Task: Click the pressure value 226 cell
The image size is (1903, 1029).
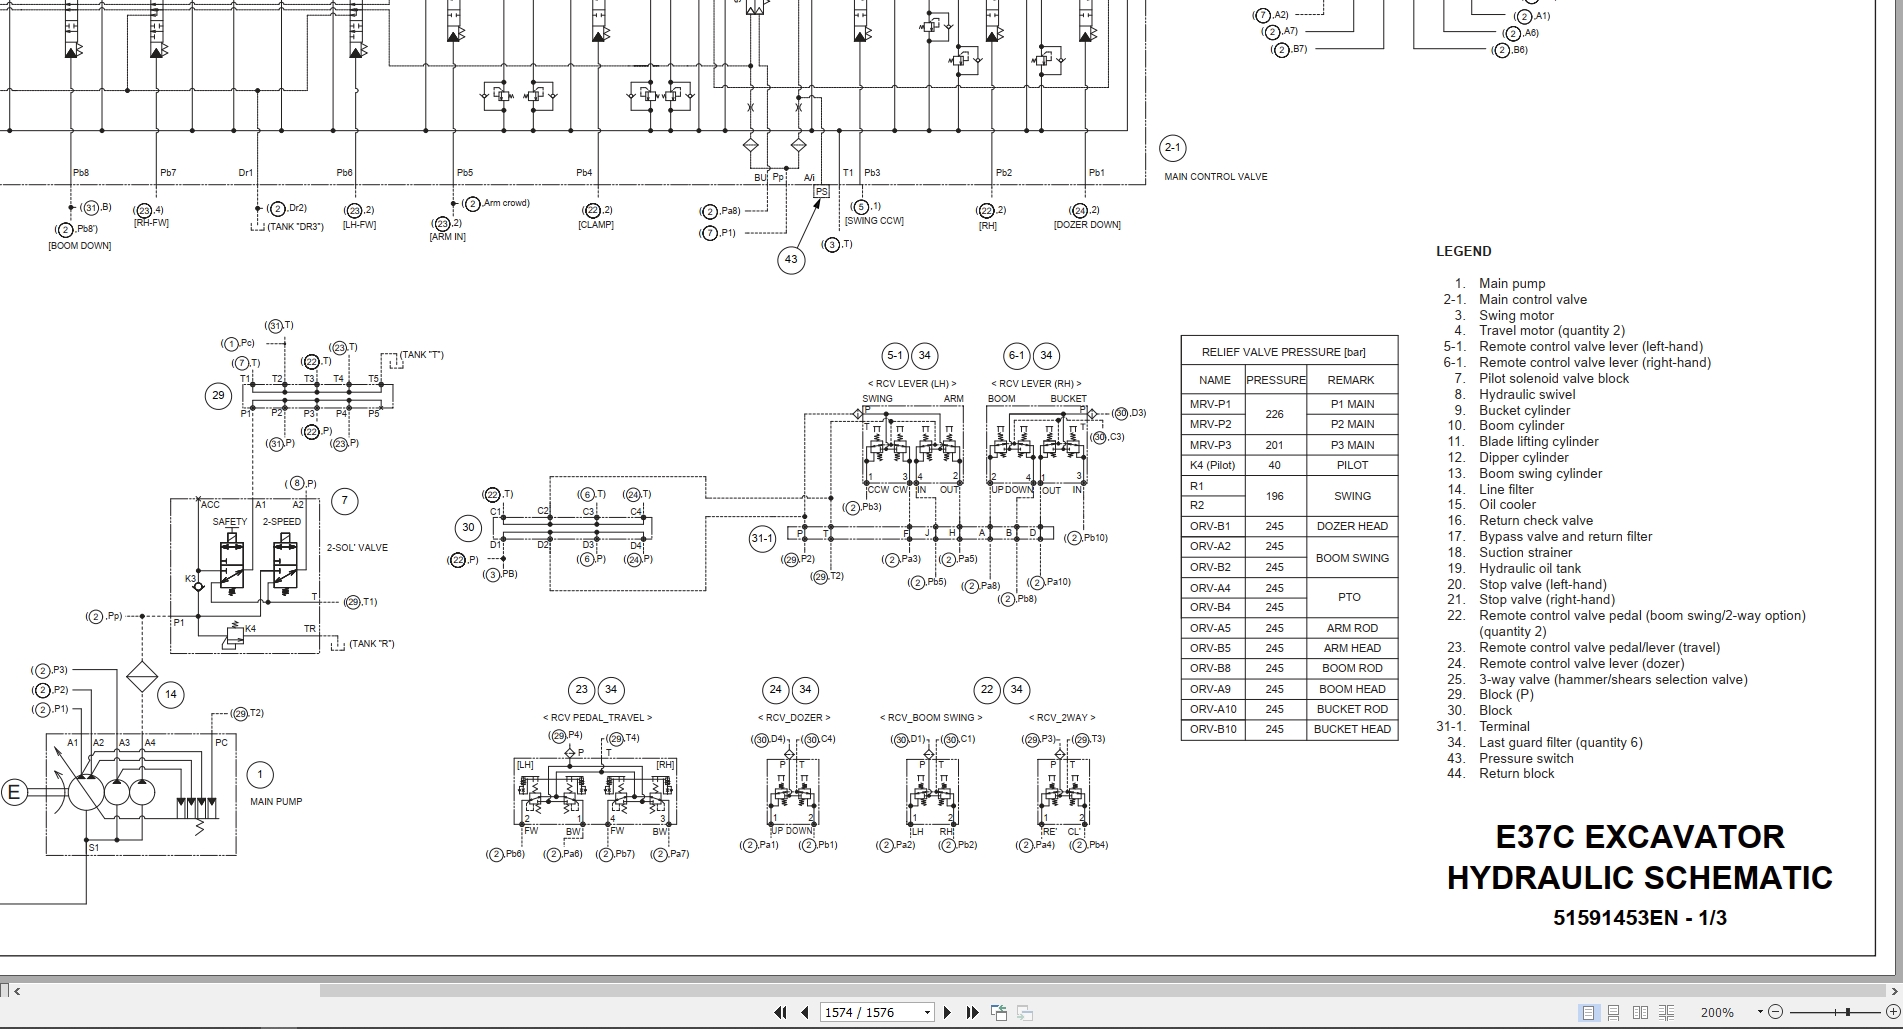Action: (x=1274, y=414)
